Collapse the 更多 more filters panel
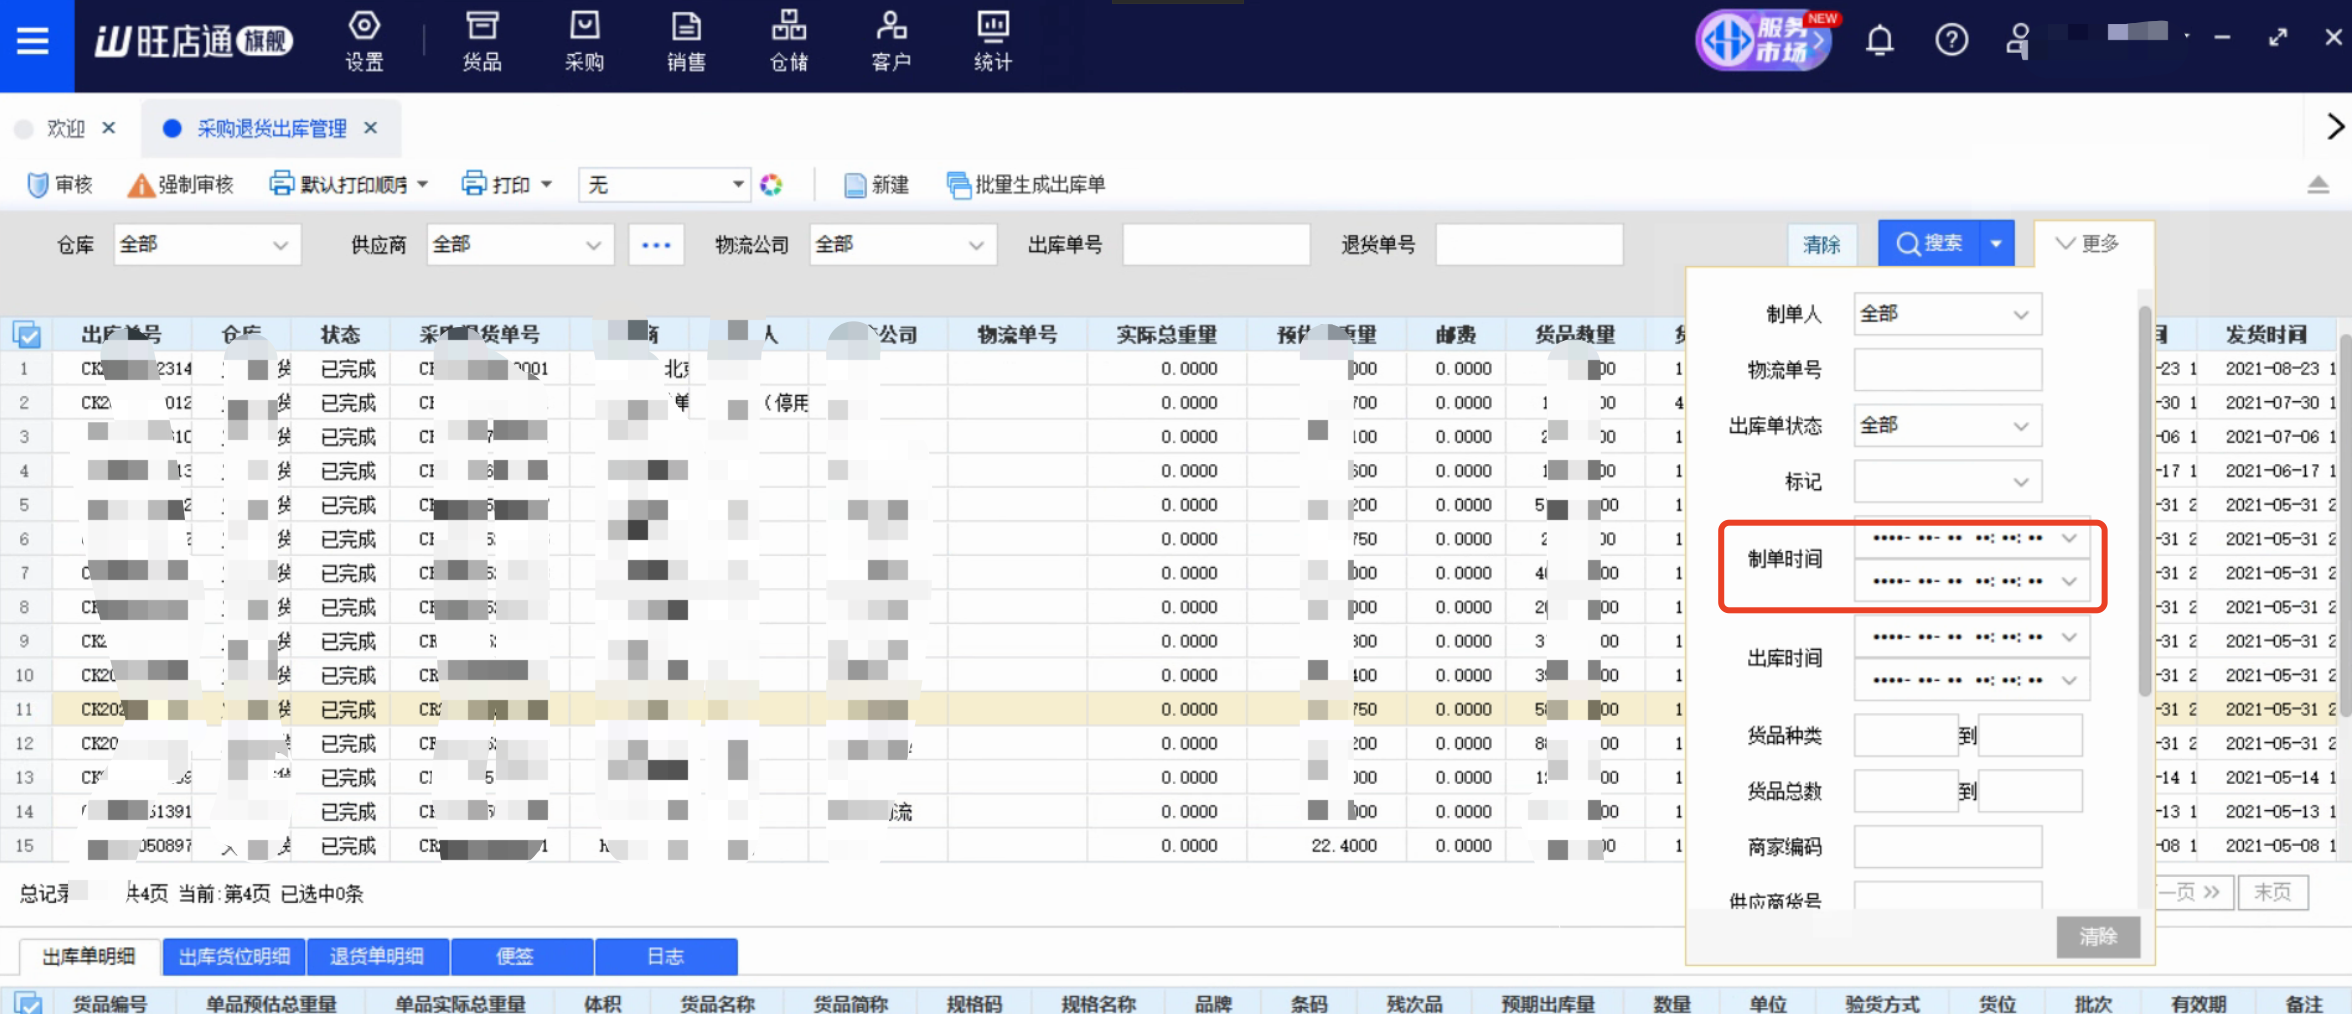The image size is (2352, 1014). point(2087,244)
